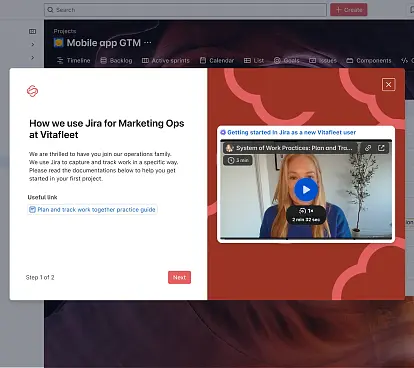414x368 pixels.
Task: Switch to the List tab
Action: 254,60
